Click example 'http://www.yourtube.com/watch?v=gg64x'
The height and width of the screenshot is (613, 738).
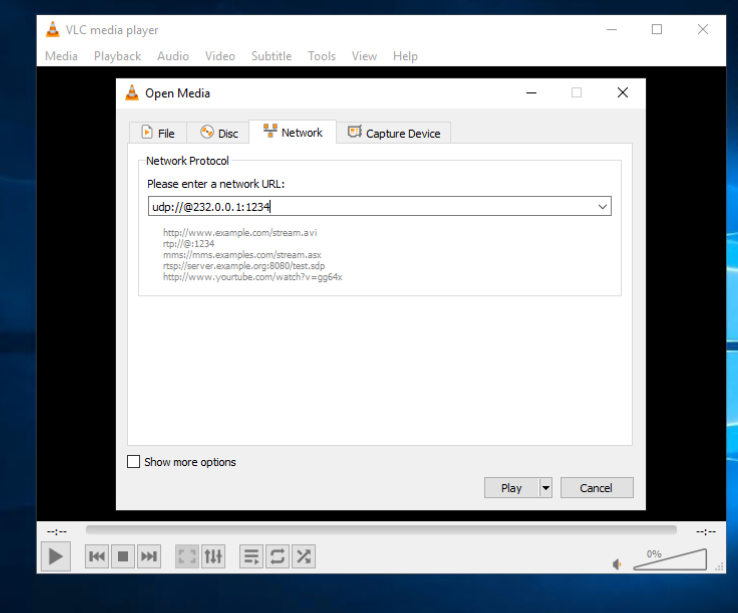252,277
